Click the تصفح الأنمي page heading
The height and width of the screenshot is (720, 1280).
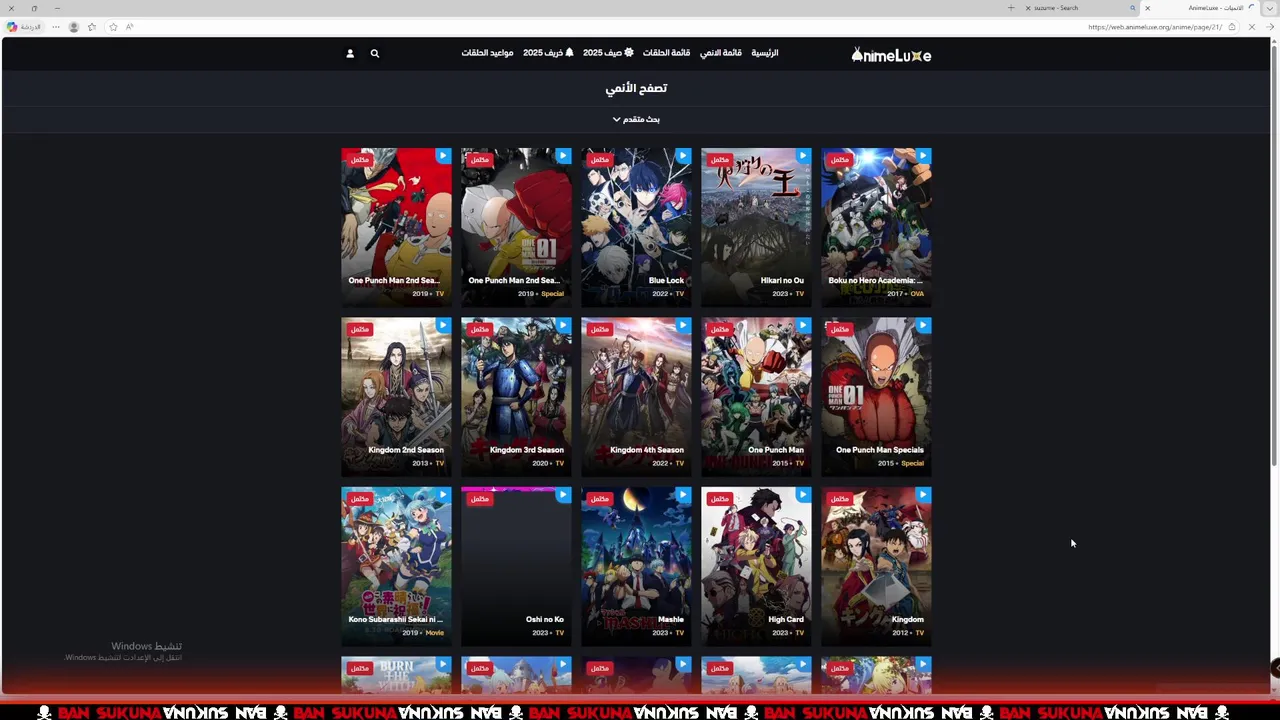pos(636,88)
